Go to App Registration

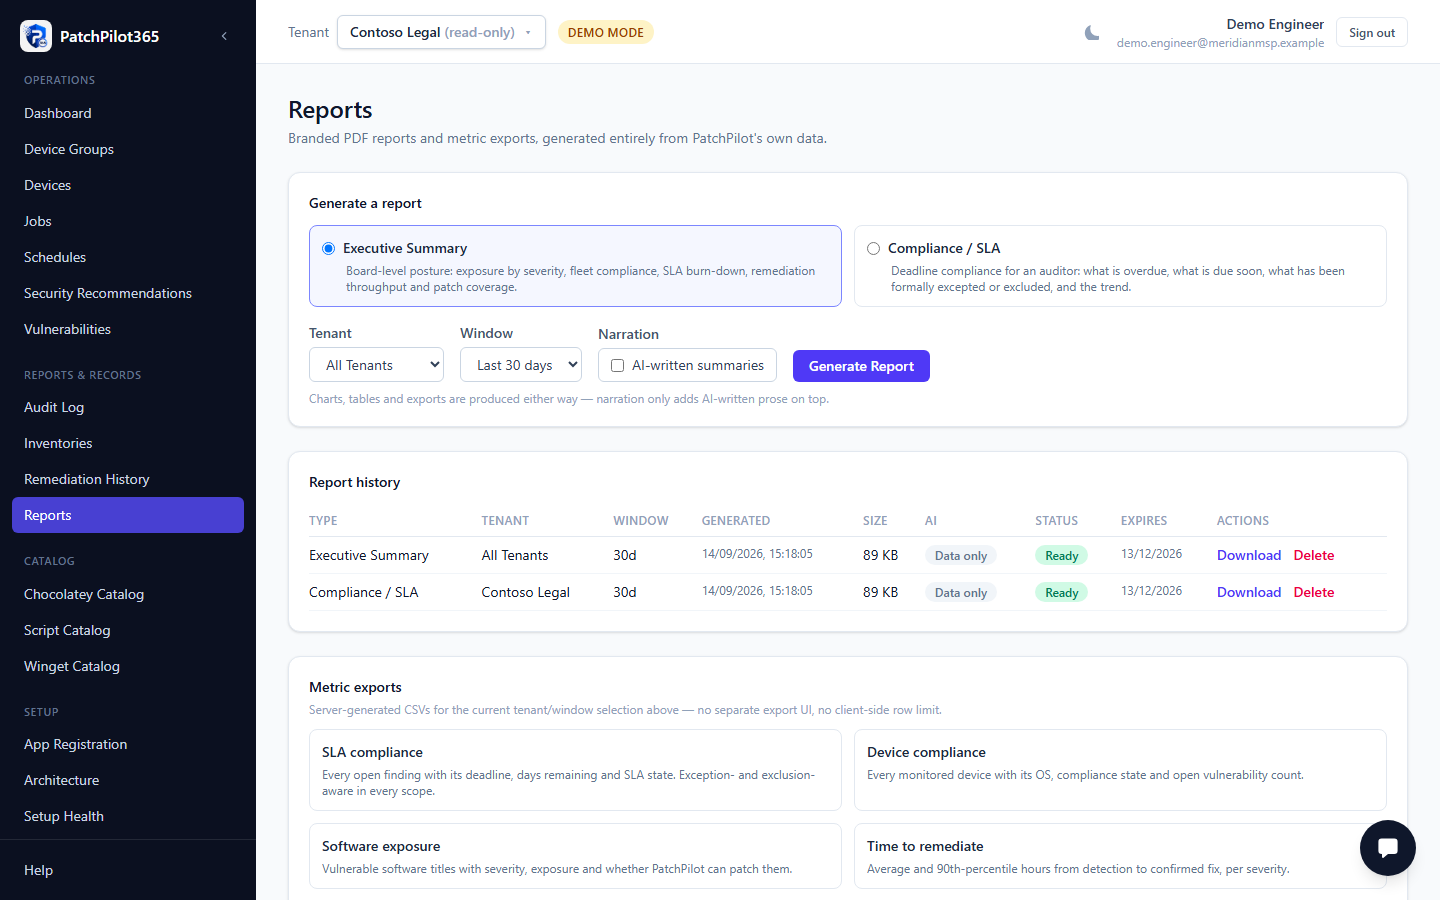[x=128, y=744]
